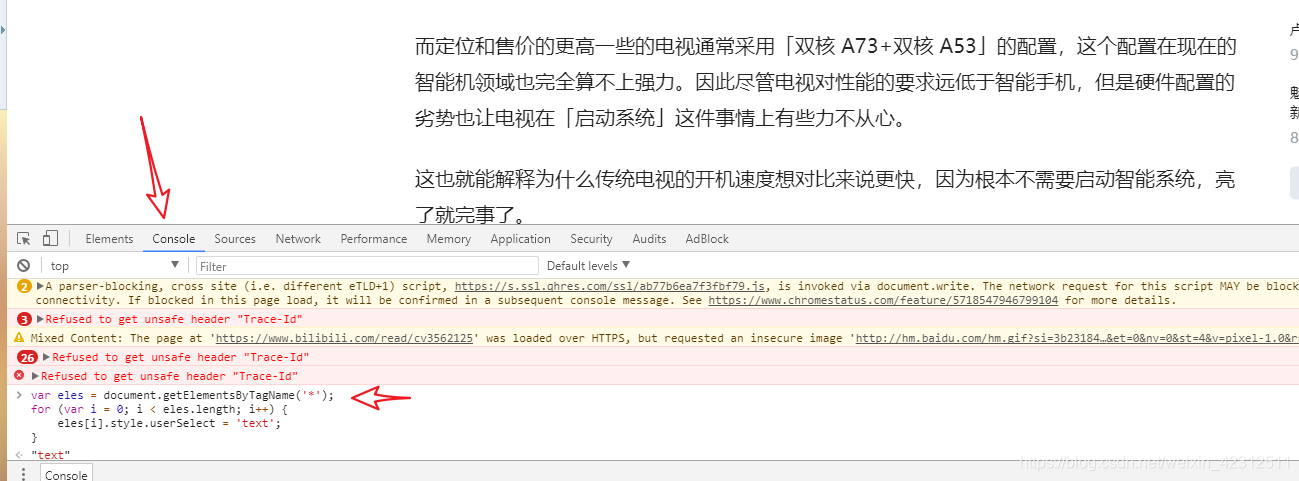Focus the console Filter input field

pos(366,266)
